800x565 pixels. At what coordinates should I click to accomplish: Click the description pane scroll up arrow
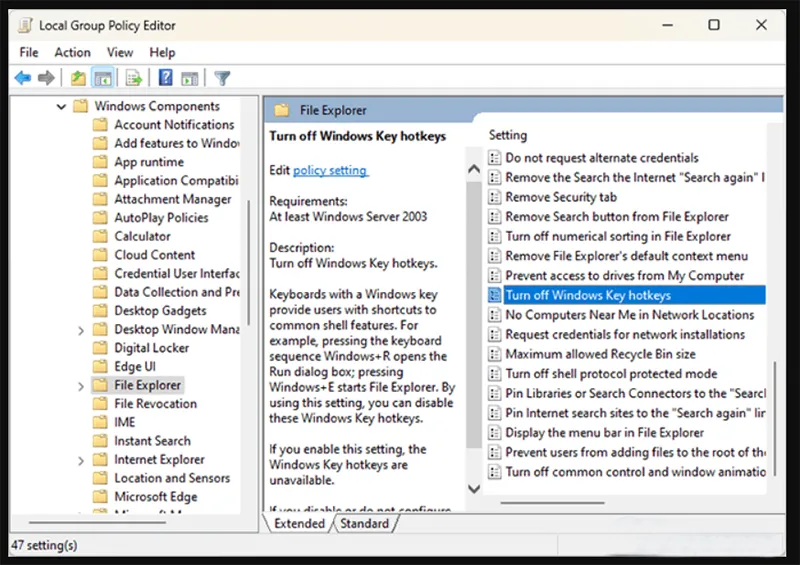pos(474,169)
